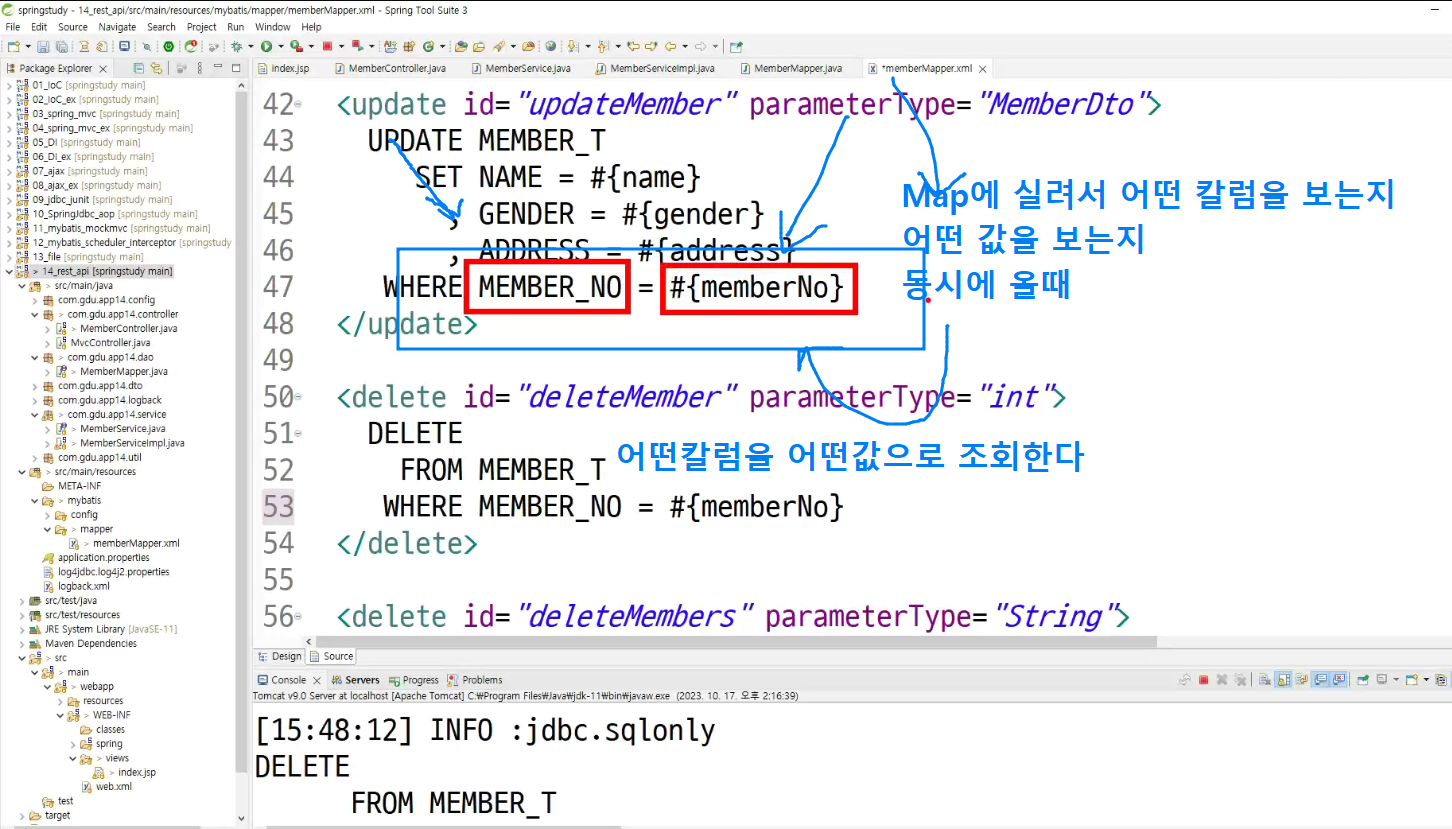
Task: Click the Package Explorer vertical scrollbar
Action: coord(240,430)
